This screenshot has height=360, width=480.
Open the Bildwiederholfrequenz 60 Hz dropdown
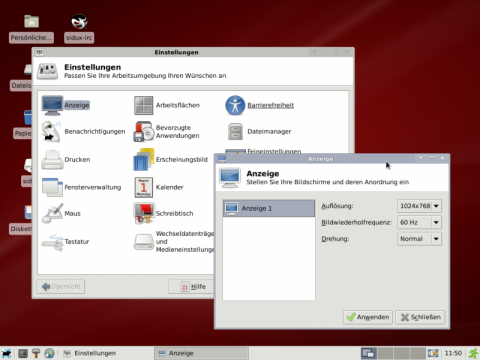click(x=419, y=222)
